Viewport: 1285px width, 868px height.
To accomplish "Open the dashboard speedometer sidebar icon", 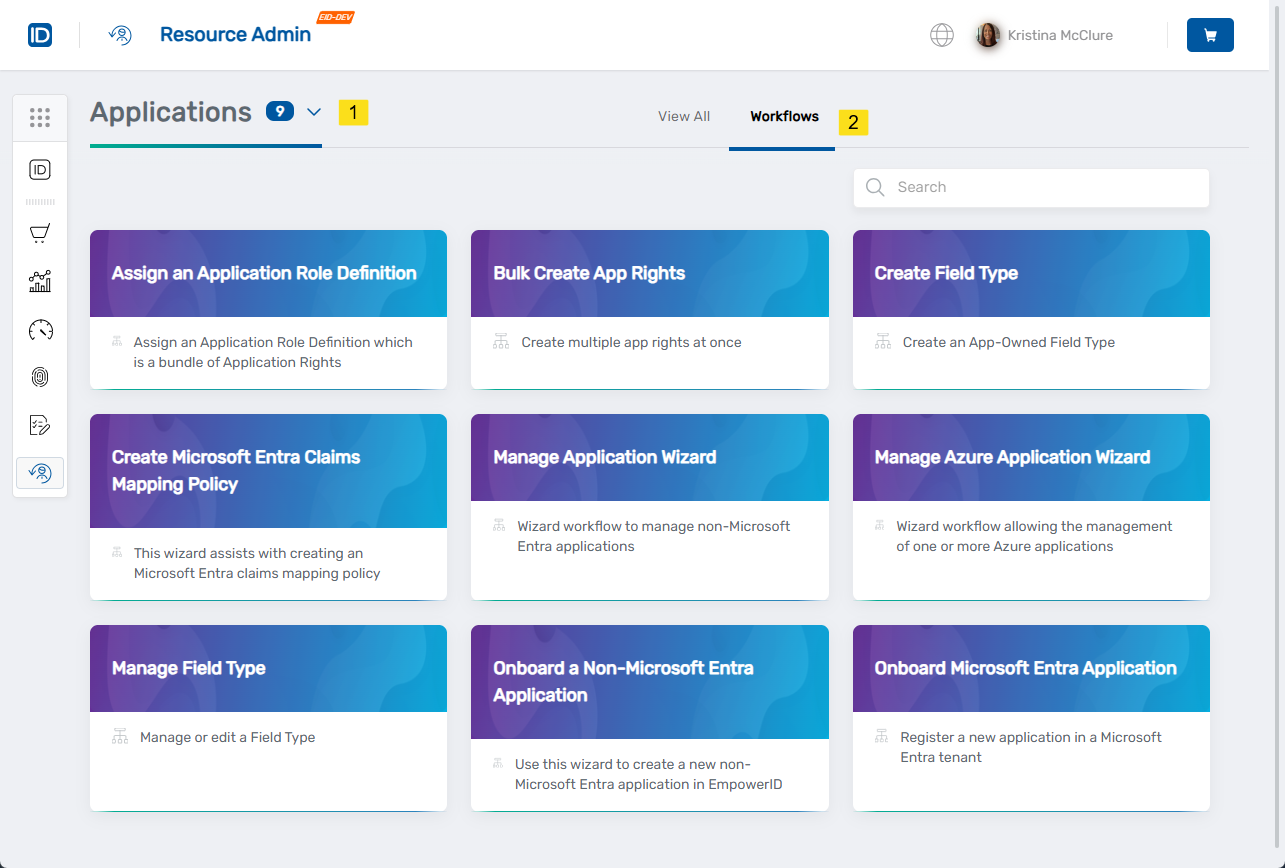I will point(40,329).
